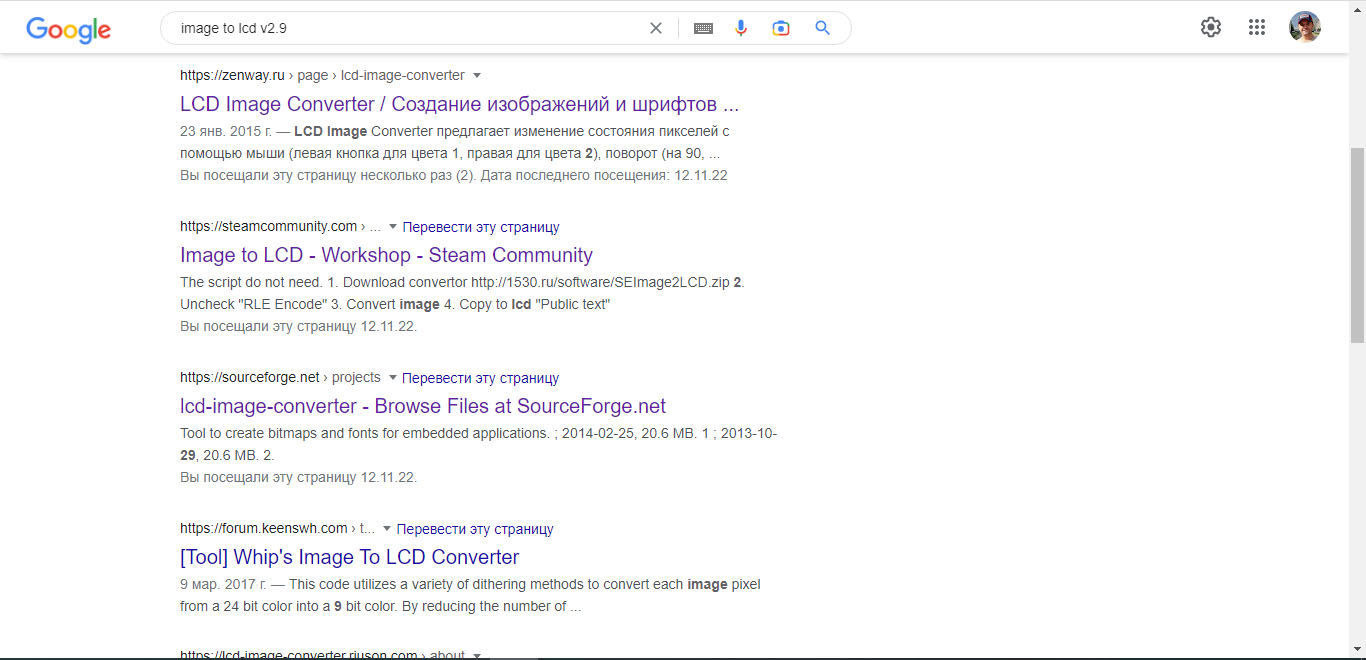Translate the forum.keenswh.com page link
Image resolution: width=1366 pixels, height=660 pixels.
pyautogui.click(x=475, y=529)
